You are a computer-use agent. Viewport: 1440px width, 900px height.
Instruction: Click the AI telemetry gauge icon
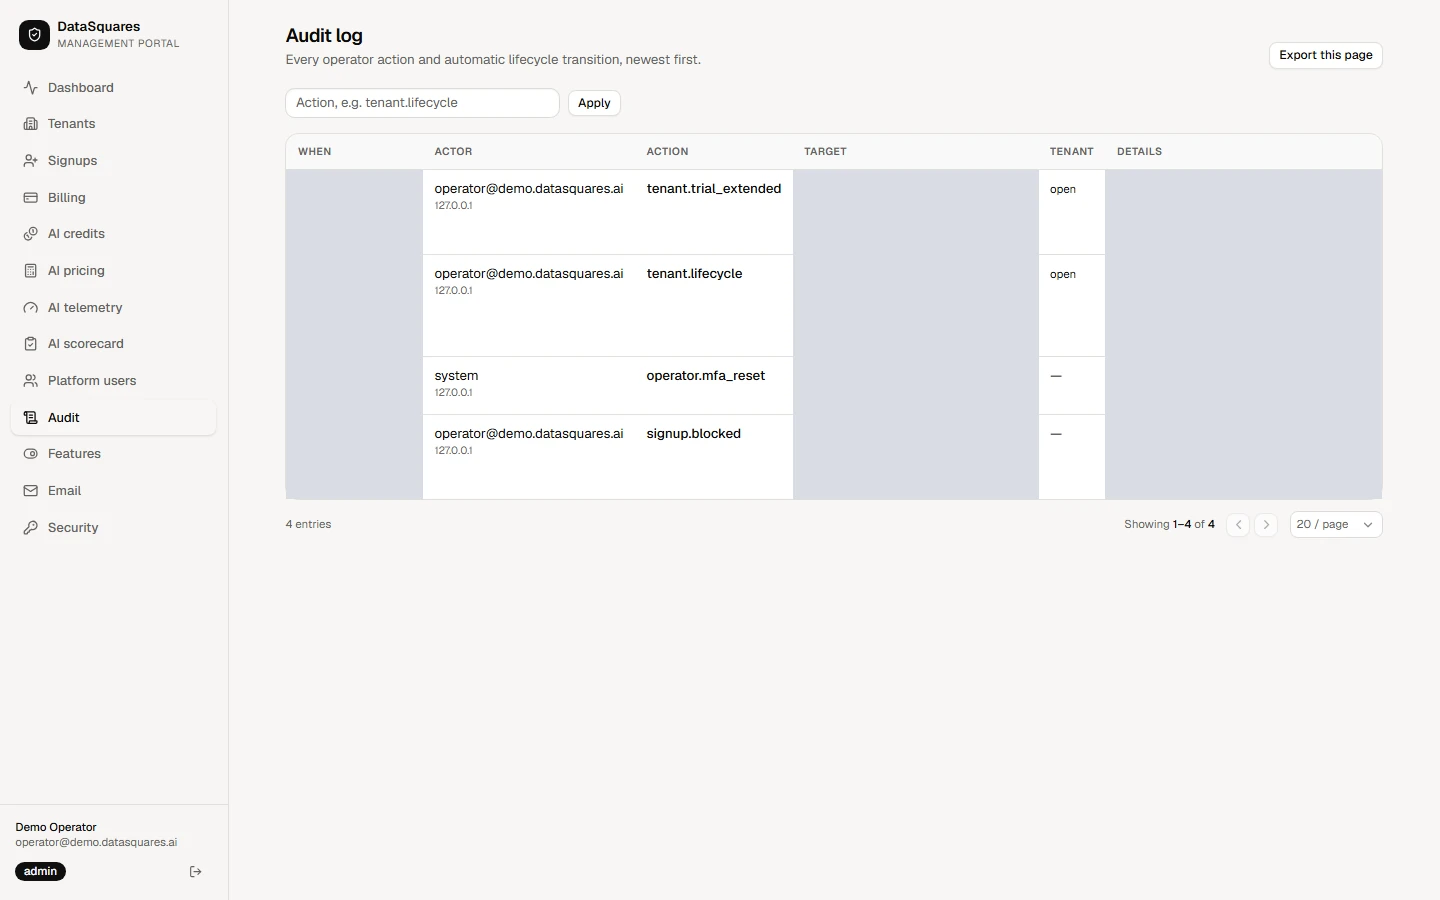point(31,308)
